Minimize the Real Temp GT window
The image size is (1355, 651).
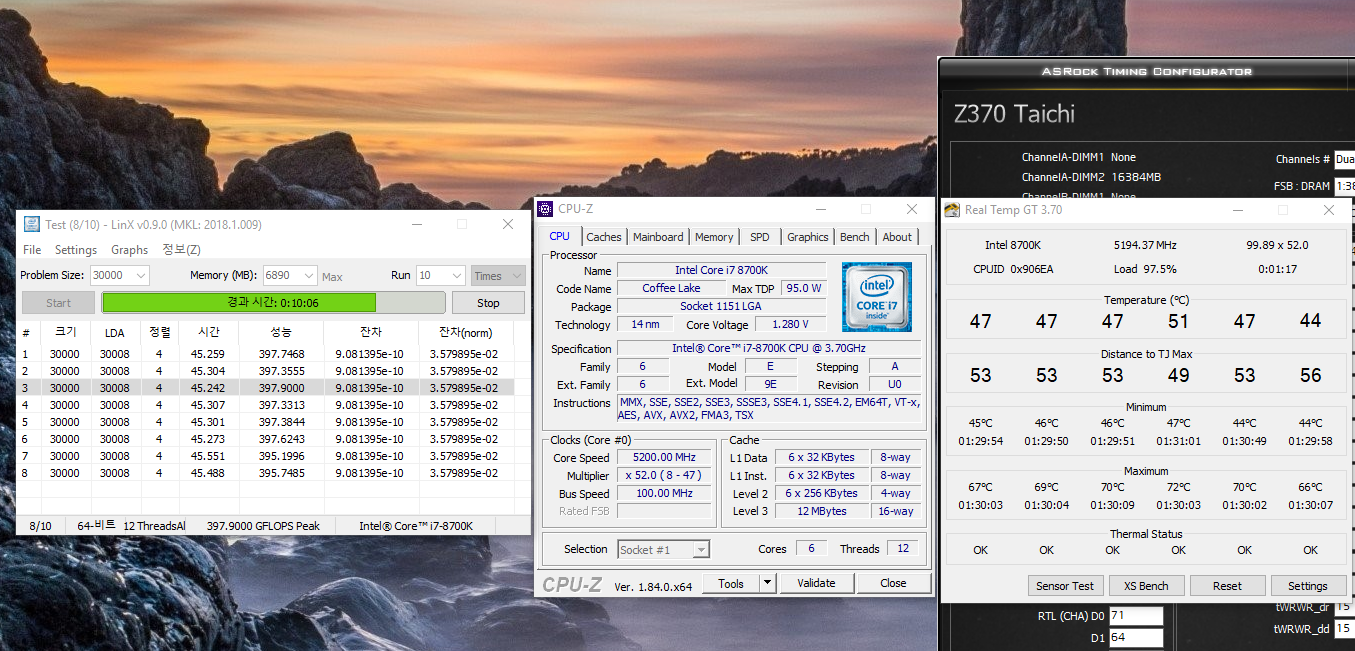[x=1238, y=210]
